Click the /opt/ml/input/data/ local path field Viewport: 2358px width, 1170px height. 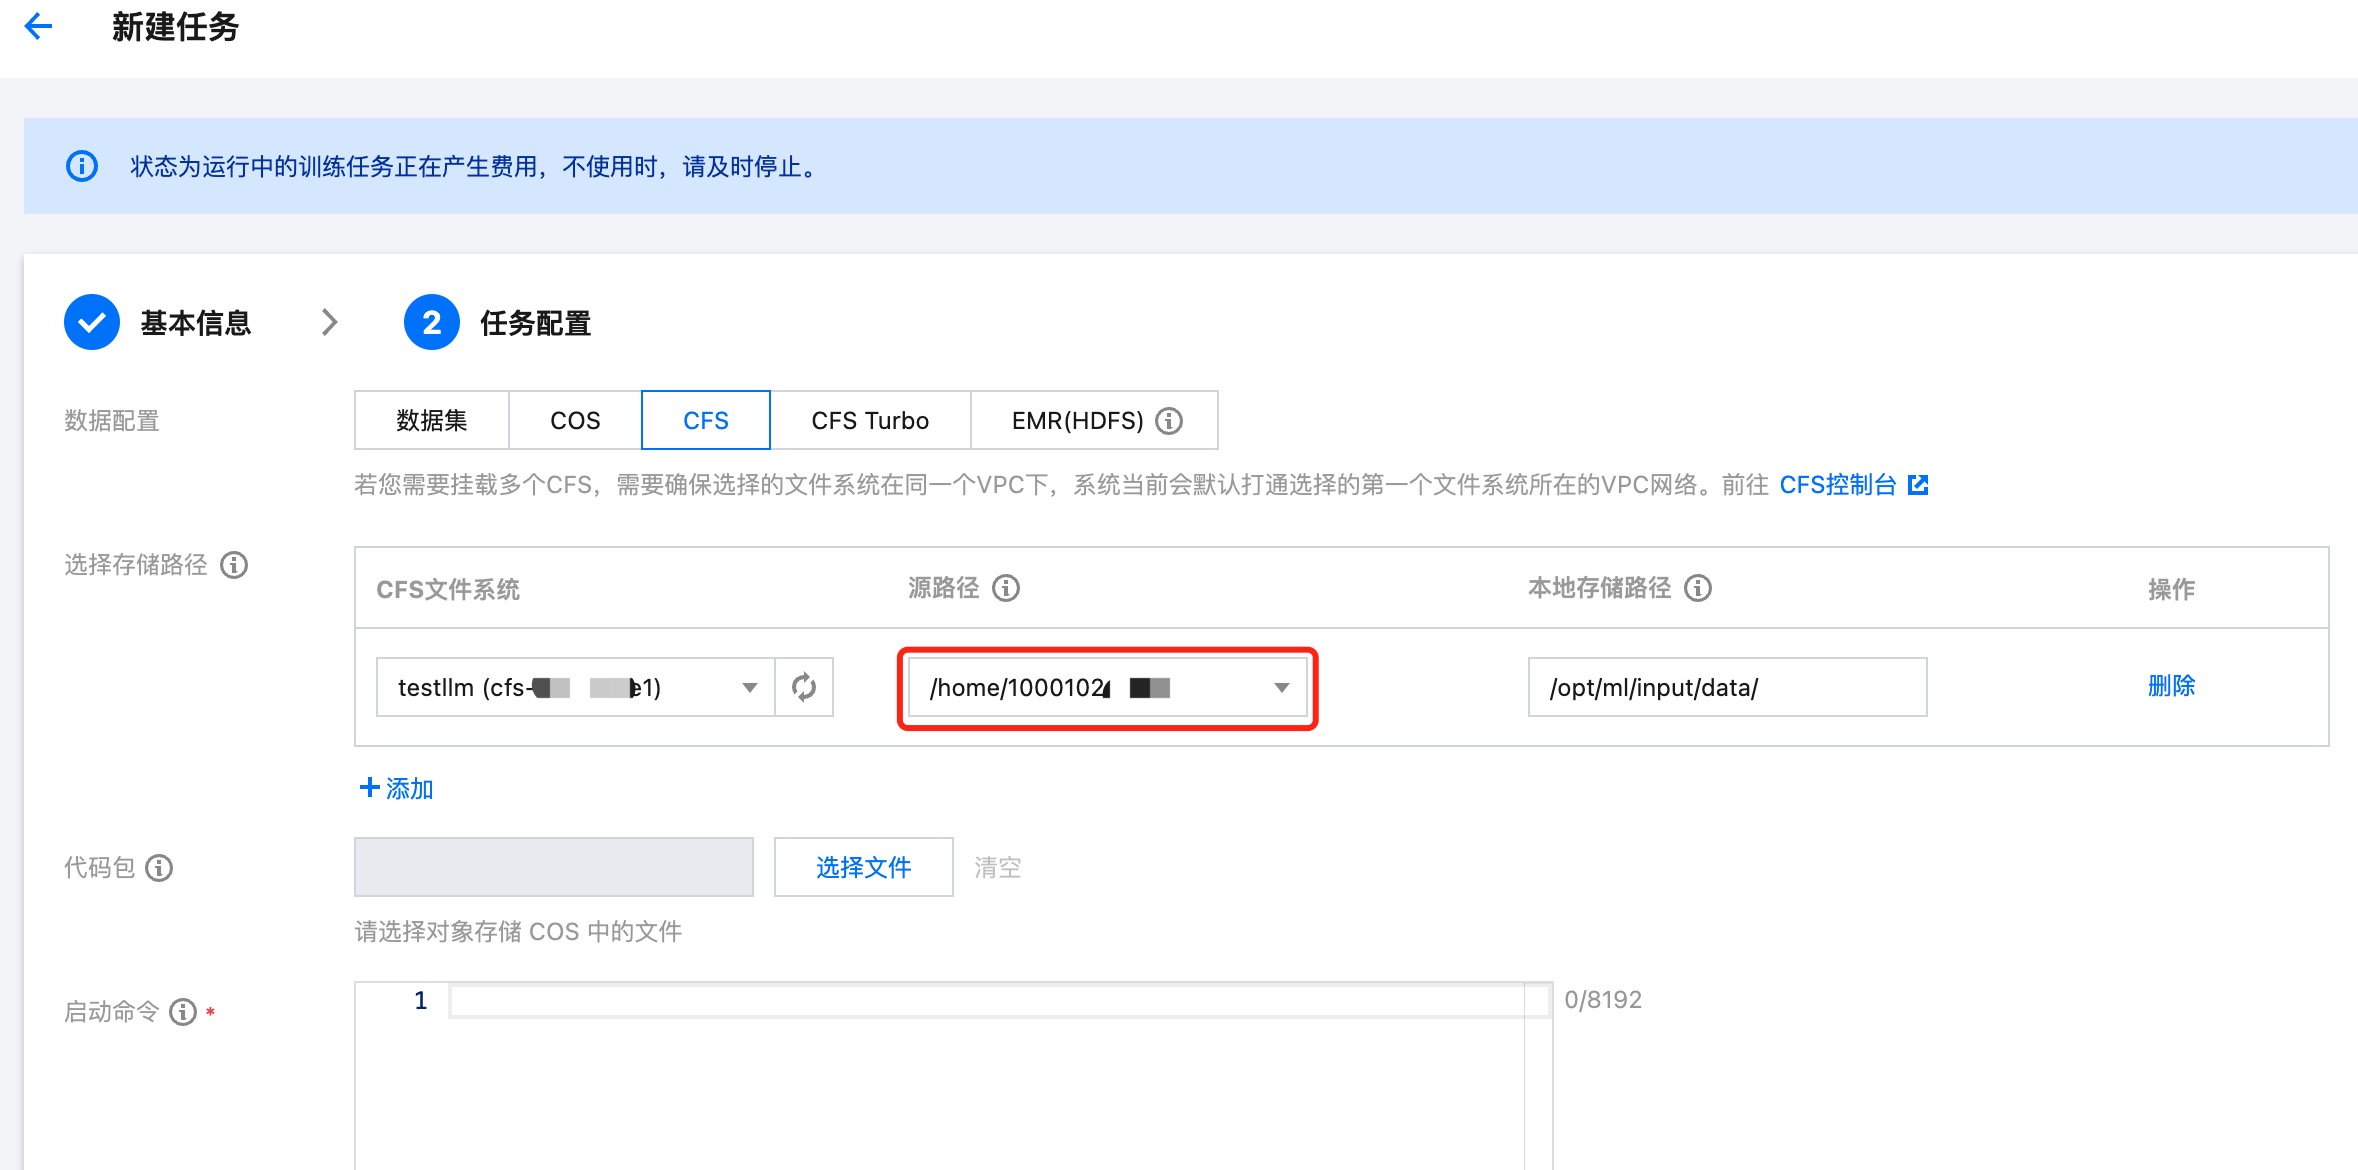pyautogui.click(x=1727, y=687)
